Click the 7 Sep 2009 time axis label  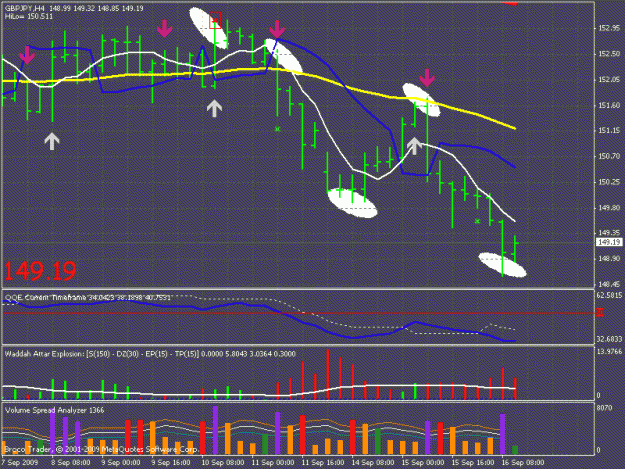tap(20, 463)
